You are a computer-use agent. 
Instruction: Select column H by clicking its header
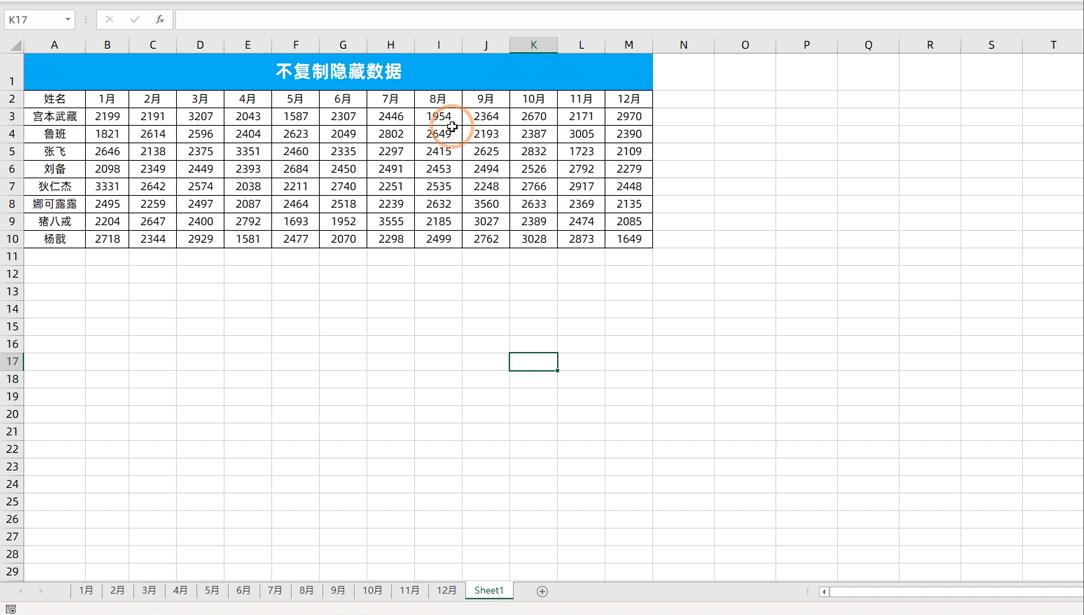390,44
